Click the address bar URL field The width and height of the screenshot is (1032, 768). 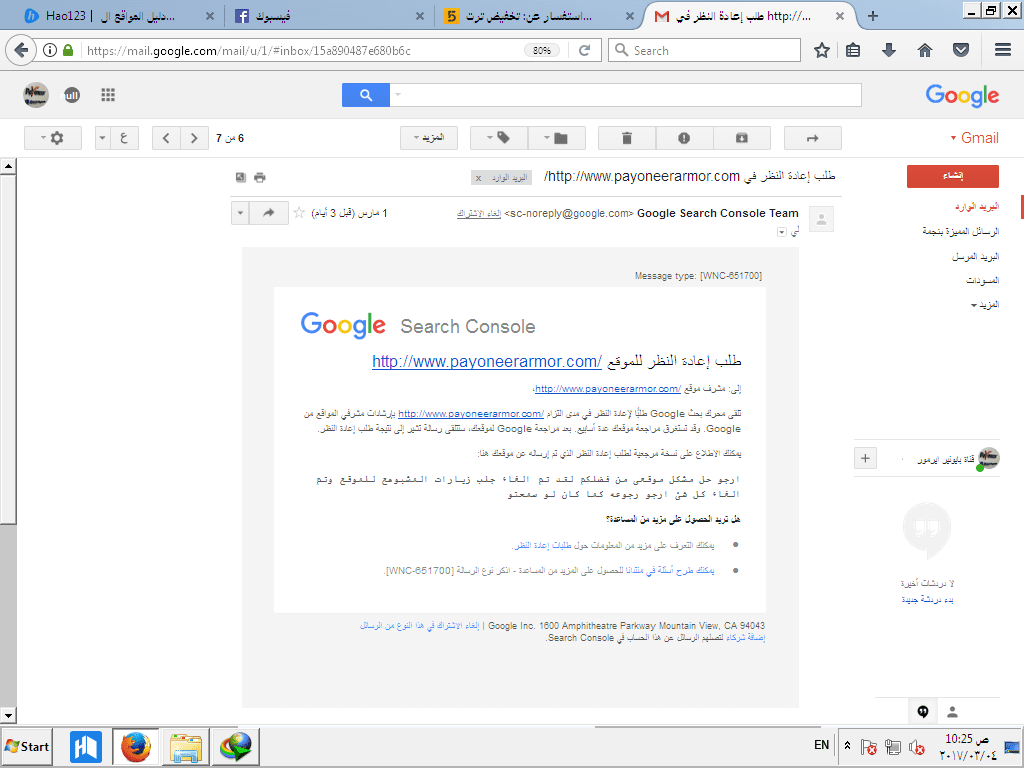click(x=303, y=51)
